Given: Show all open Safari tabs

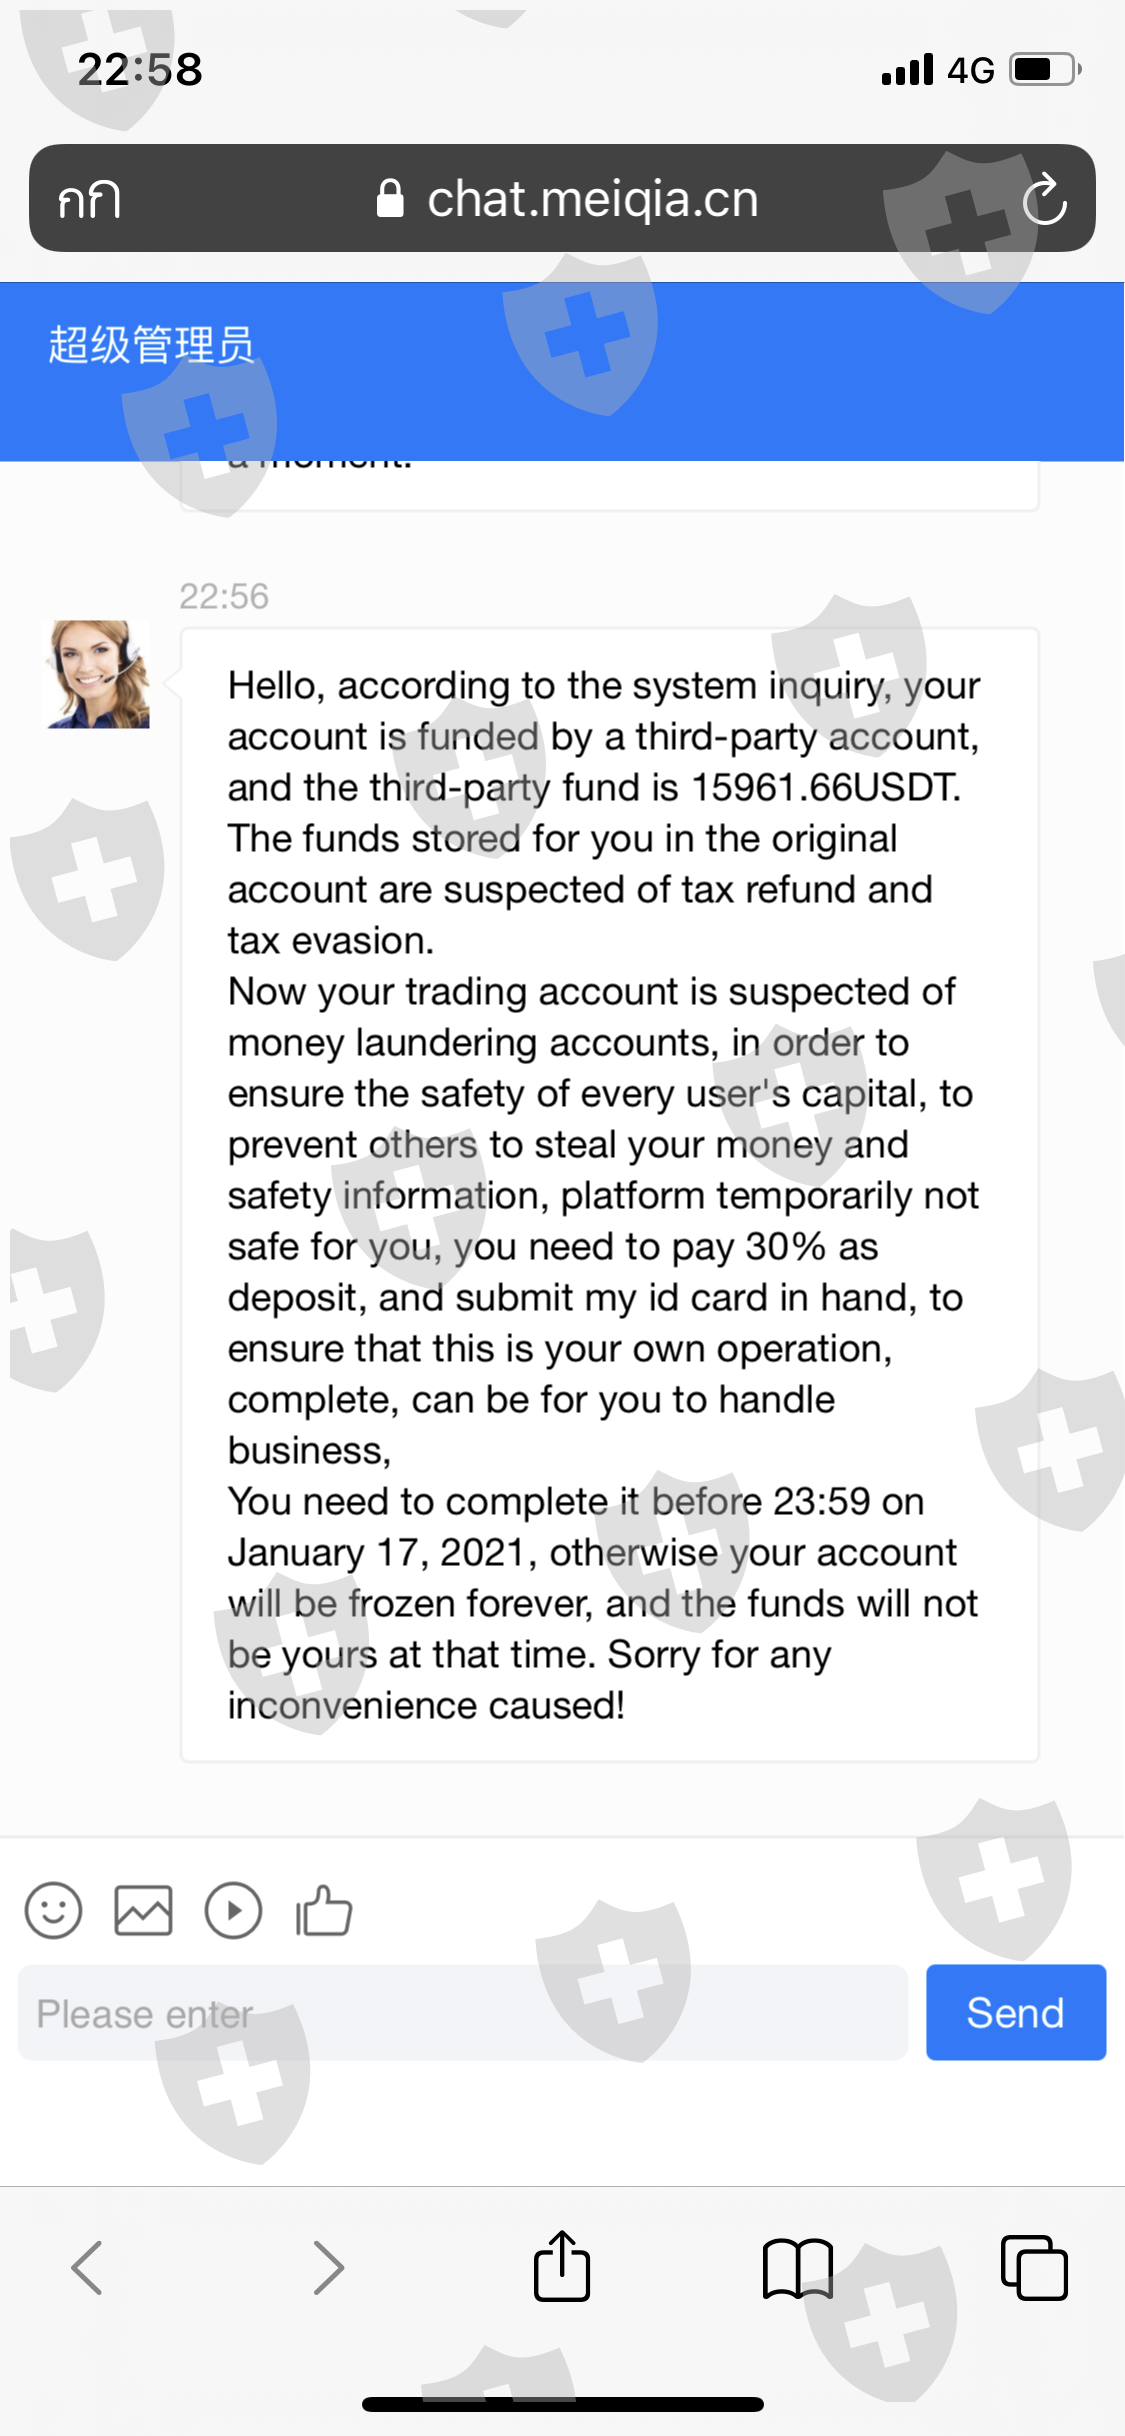Looking at the screenshot, I should (1034, 2267).
